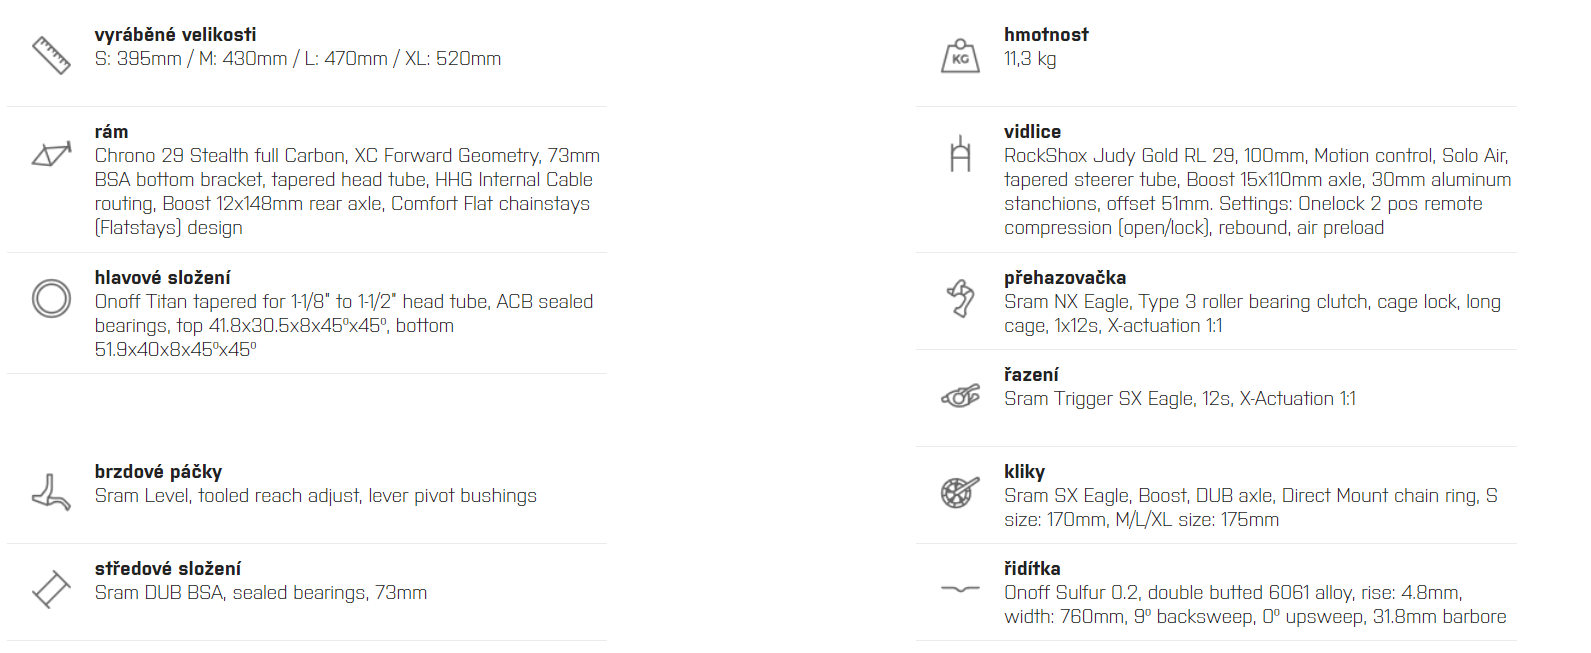The width and height of the screenshot is (1591, 653).
Task: Click the rear derailleur icon beside přehazovačka
Action: coord(960,298)
